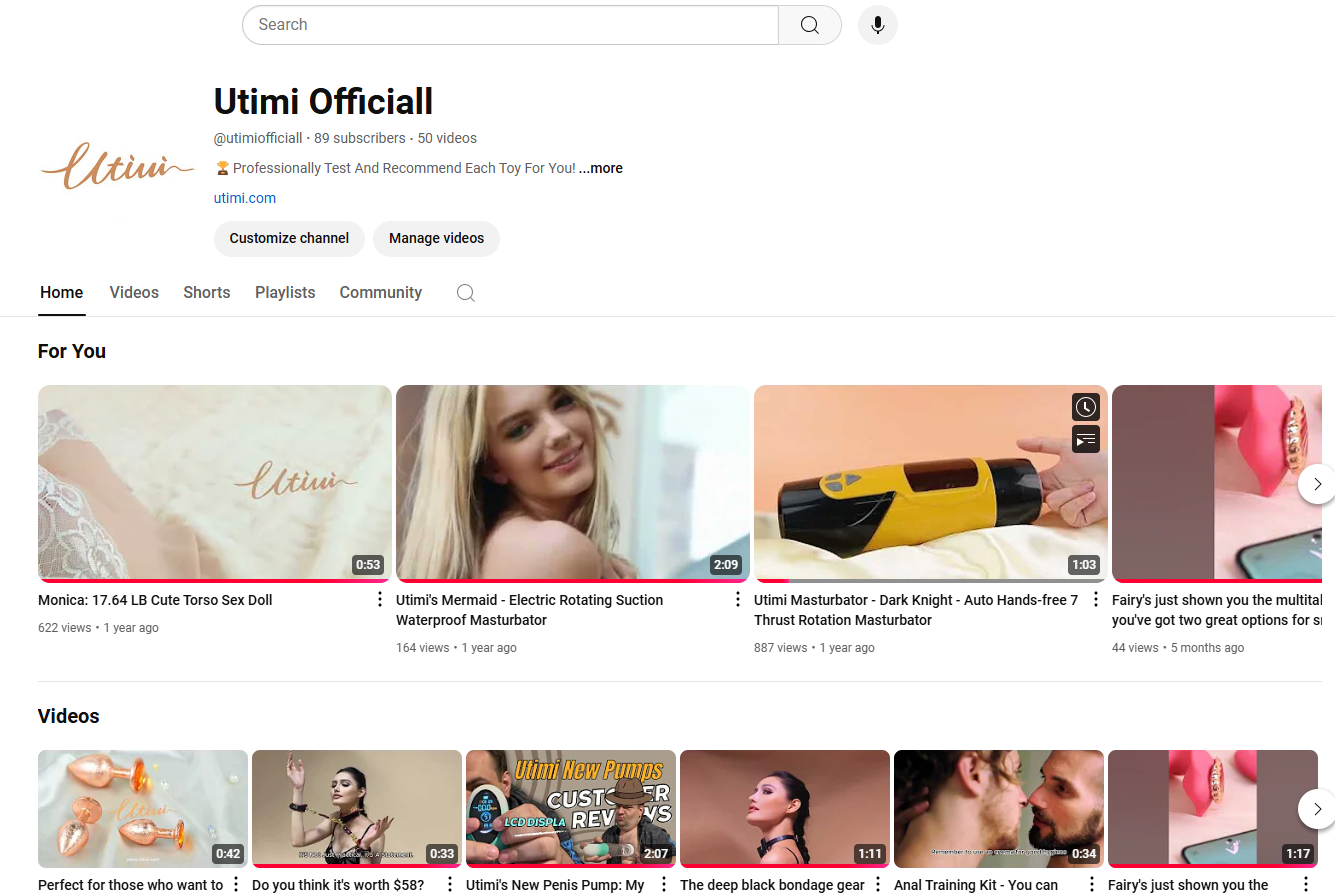Open the 2:07 Utimi New Pumps thumbnail
Screen dimensions: 1335x894
pos(571,808)
